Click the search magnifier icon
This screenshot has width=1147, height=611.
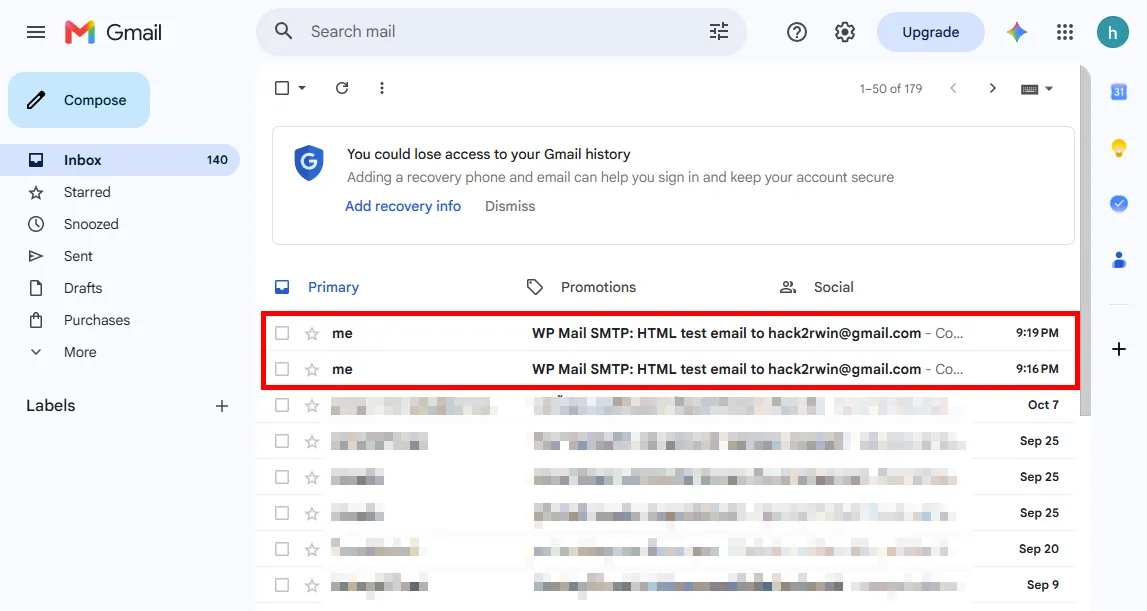pyautogui.click(x=283, y=31)
